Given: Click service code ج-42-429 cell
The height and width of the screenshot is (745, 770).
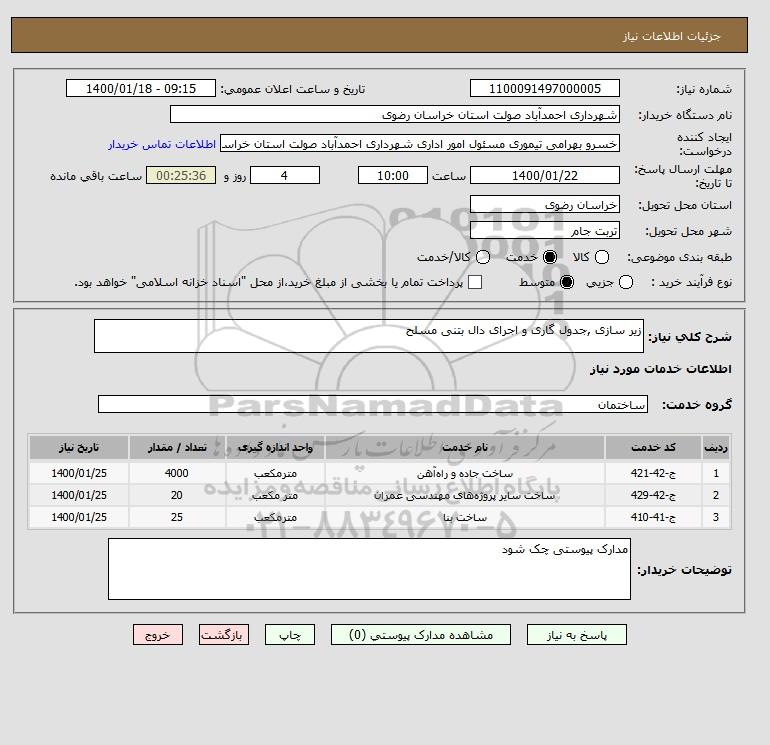Looking at the screenshot, I should (x=653, y=495).
